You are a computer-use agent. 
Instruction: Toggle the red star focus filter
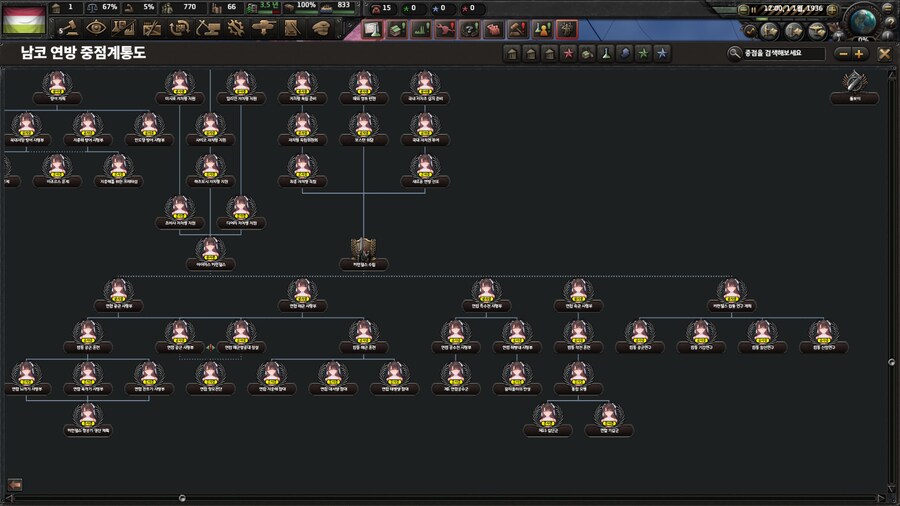coord(568,54)
